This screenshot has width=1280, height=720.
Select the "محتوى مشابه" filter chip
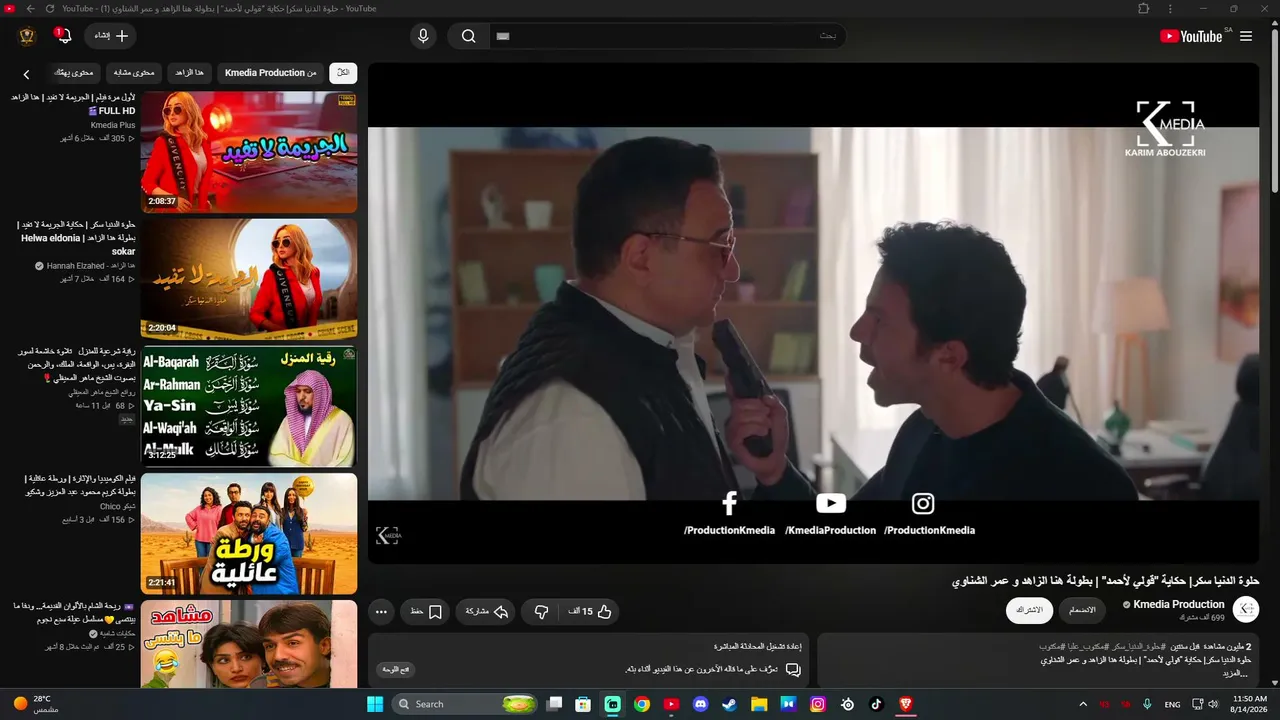(134, 73)
